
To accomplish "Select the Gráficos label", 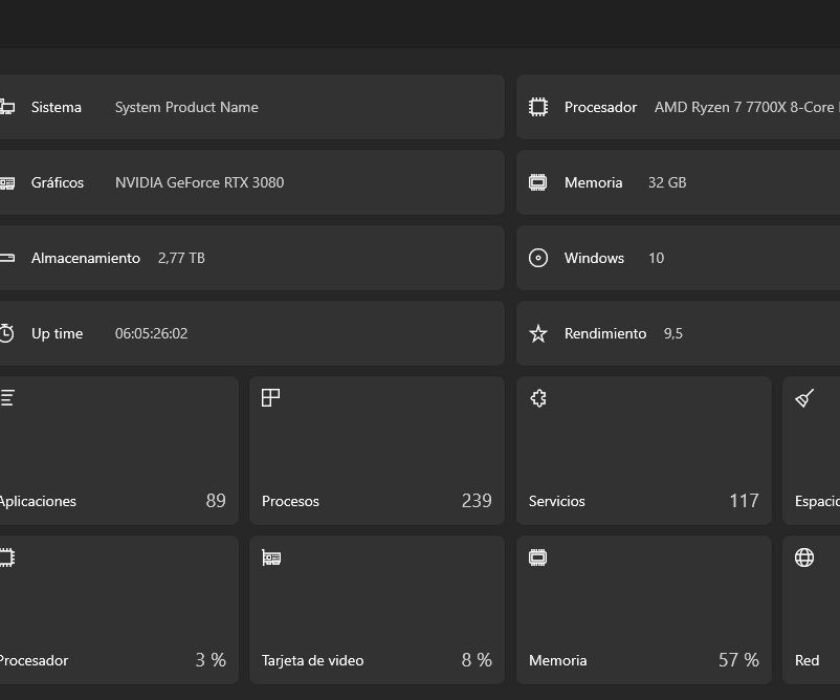I will coord(57,183).
